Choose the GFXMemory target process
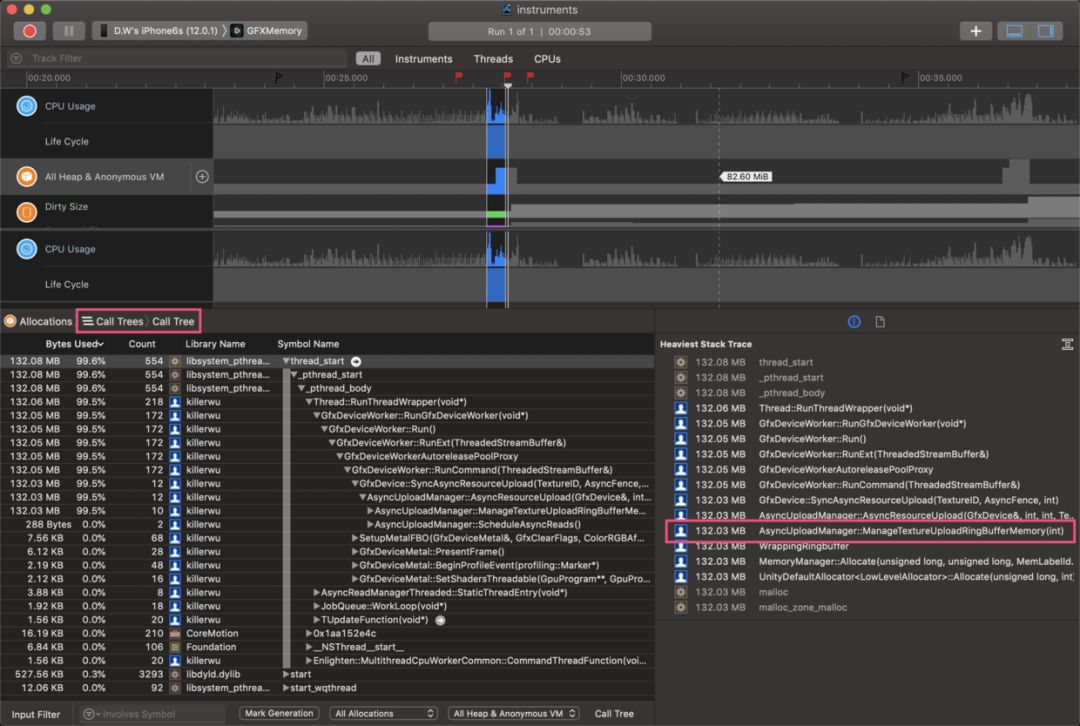This screenshot has width=1080, height=726. 268,31
